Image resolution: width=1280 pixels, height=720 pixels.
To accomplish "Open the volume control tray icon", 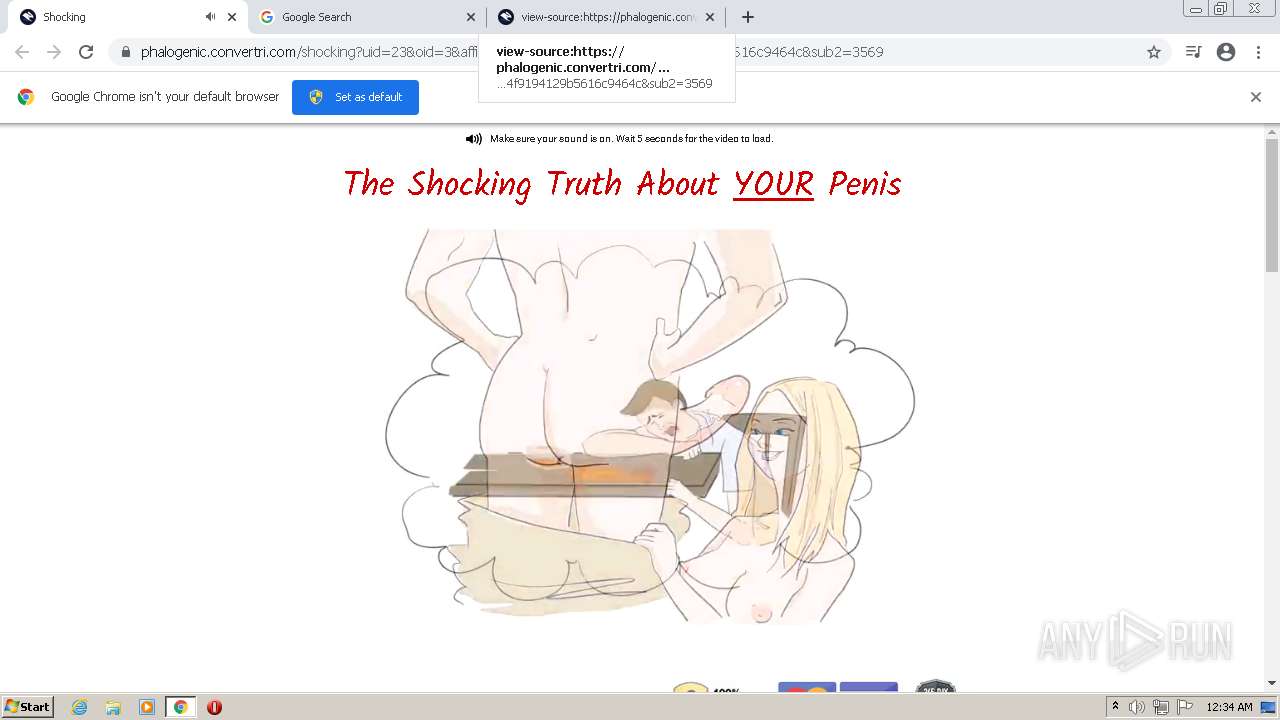I will (1137, 707).
